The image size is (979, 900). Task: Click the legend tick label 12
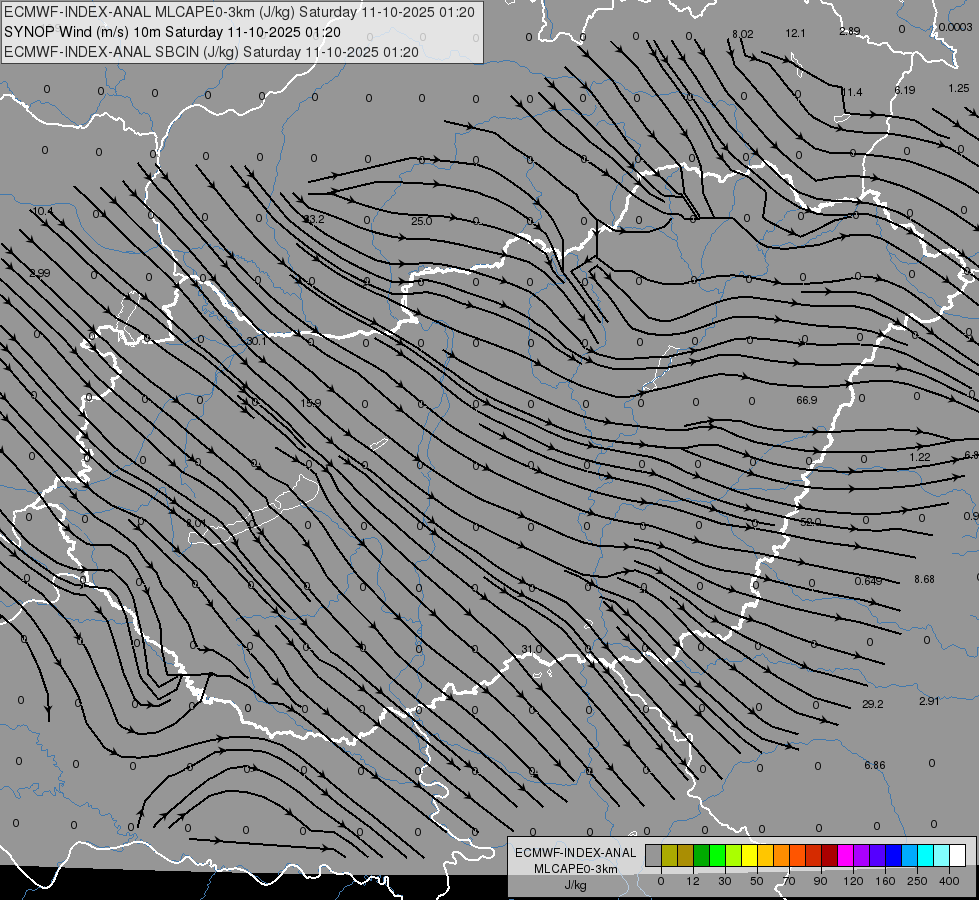[692, 881]
